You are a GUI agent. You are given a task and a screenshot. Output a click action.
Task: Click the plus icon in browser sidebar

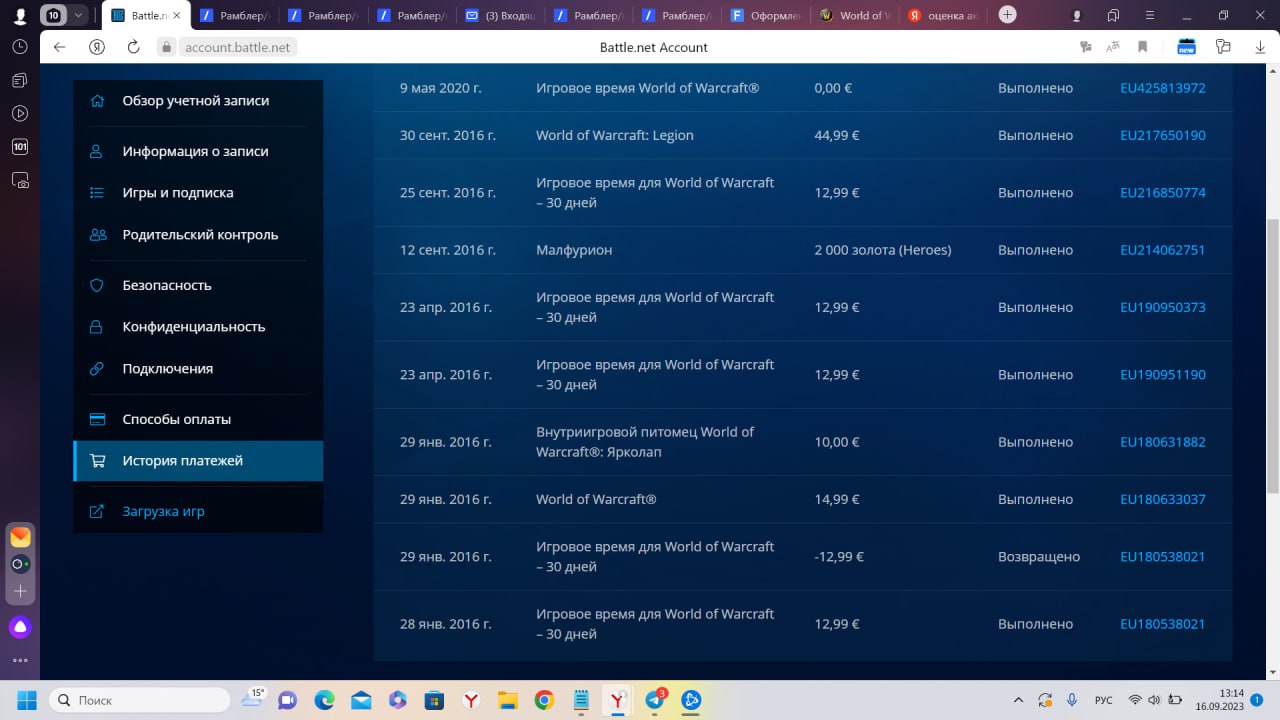pyautogui.click(x=20, y=591)
